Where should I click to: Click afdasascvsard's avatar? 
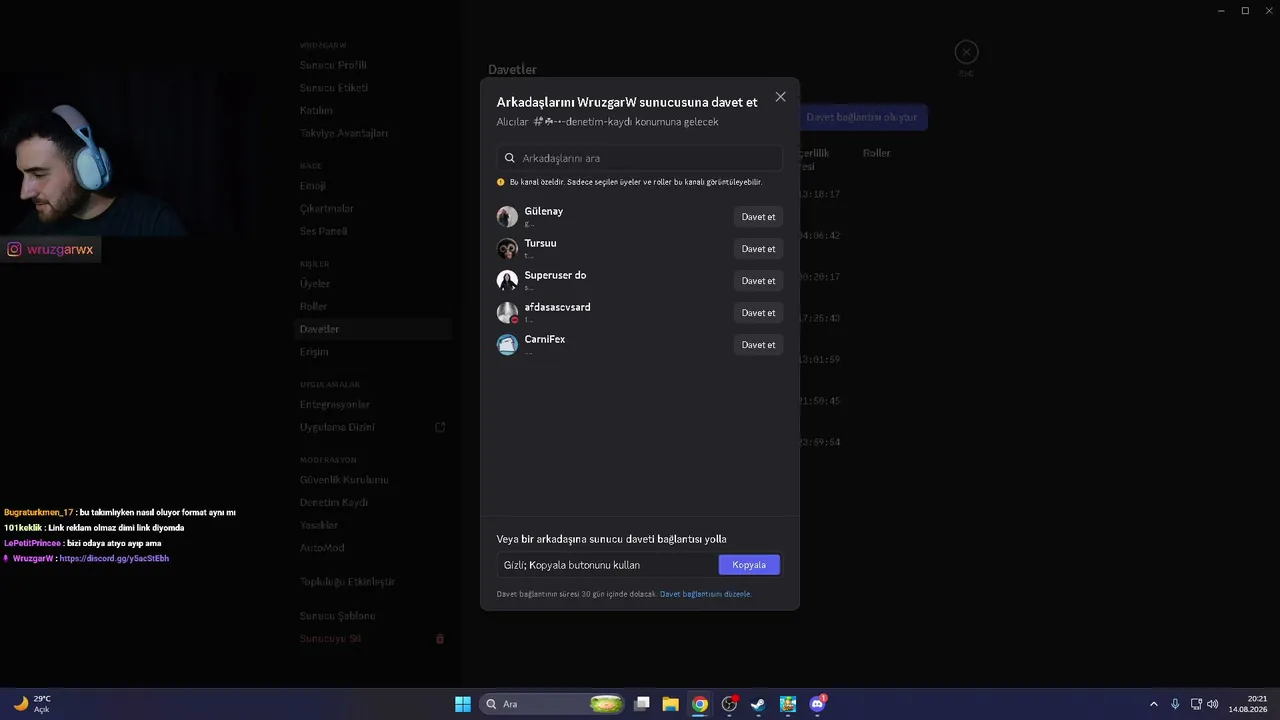(507, 313)
